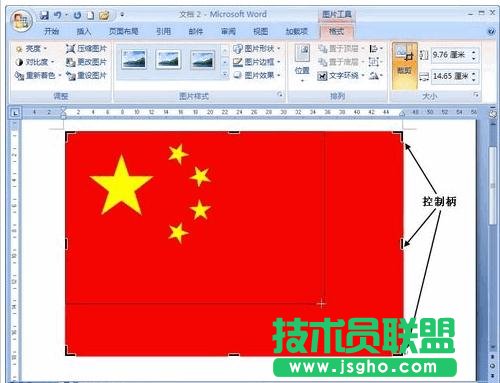Screen dimensions: 500x383
Task: Switch to the 加载项 Add-ins tab
Action: [x=296, y=31]
